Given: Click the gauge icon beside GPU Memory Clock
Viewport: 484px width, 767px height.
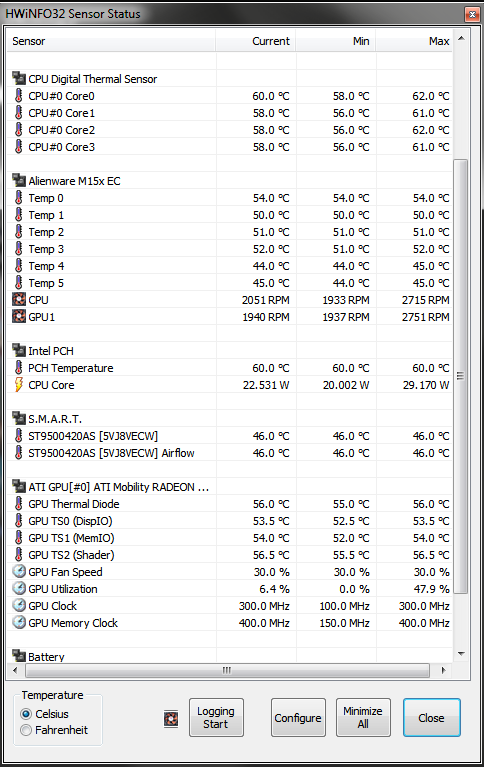Looking at the screenshot, I should pyautogui.click(x=19, y=622).
